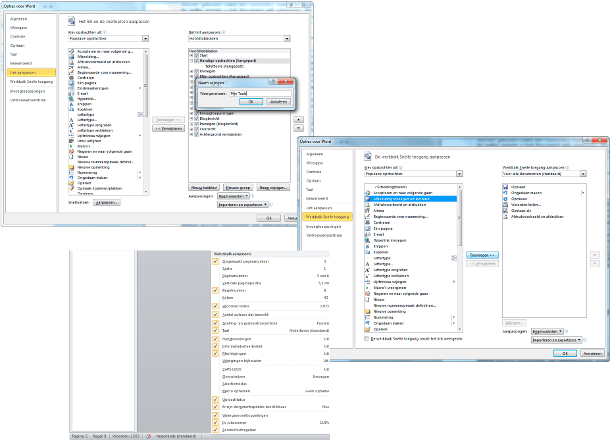
Task: Click << Verwijderen in the Lint aanpassen dialog
Action: [x=169, y=128]
